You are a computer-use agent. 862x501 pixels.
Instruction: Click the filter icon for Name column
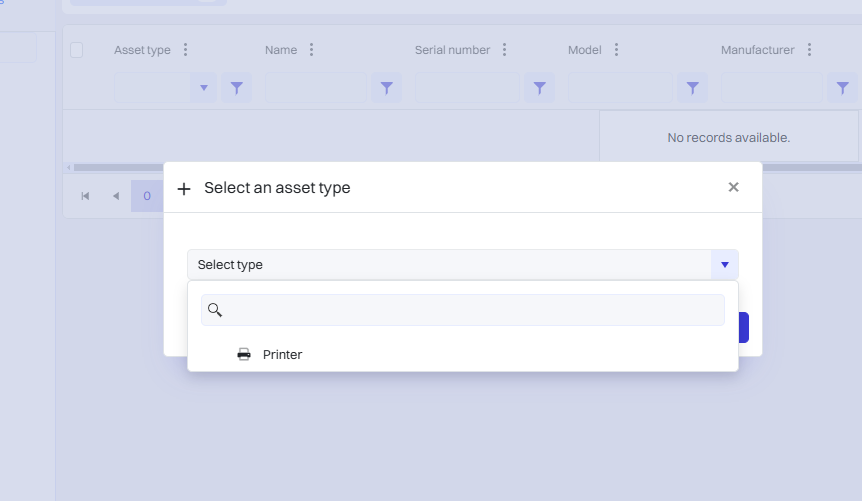pos(387,88)
